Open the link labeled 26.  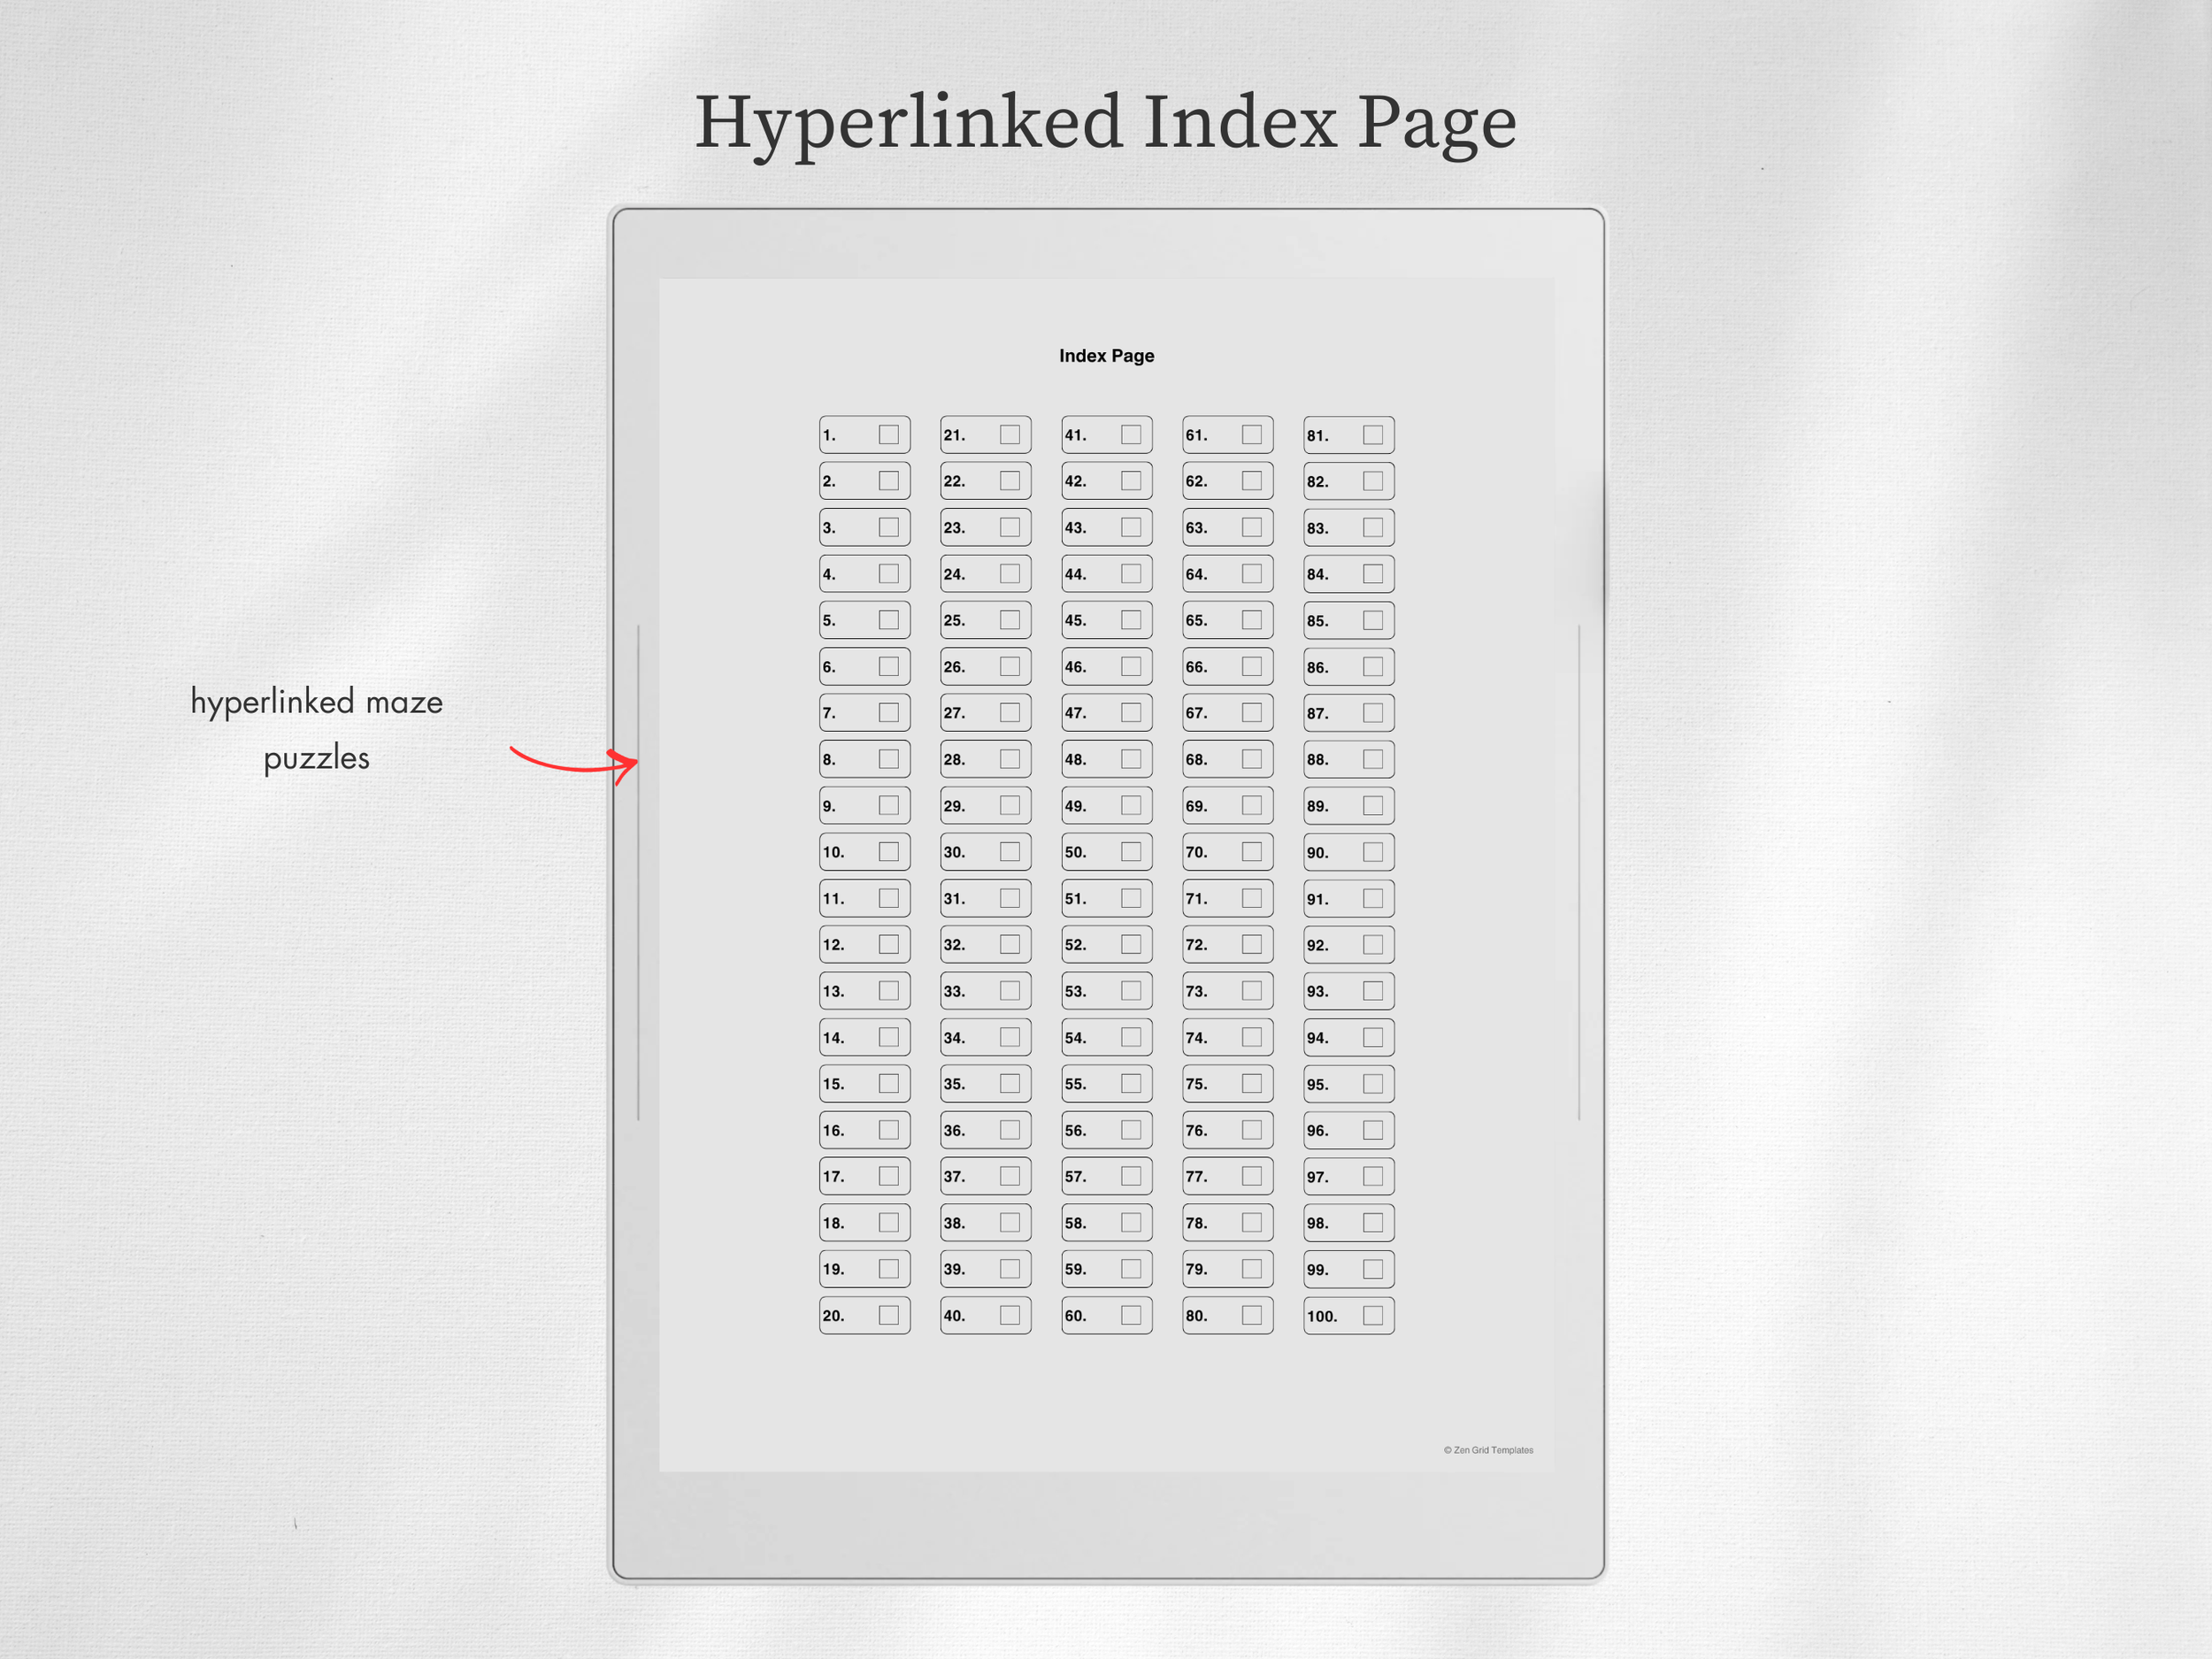[x=954, y=667]
